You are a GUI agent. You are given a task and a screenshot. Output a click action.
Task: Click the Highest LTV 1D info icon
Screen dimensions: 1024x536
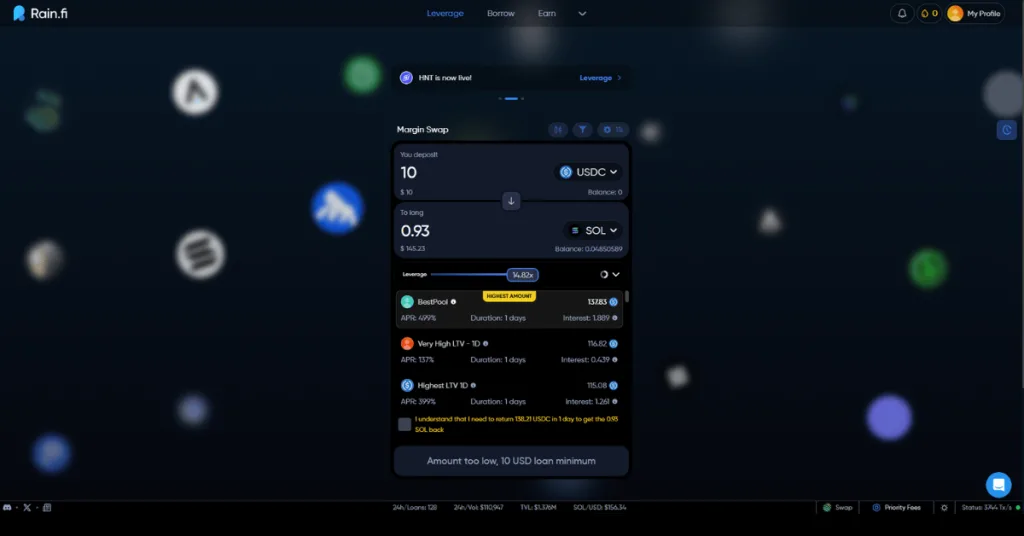pyautogui.click(x=473, y=385)
